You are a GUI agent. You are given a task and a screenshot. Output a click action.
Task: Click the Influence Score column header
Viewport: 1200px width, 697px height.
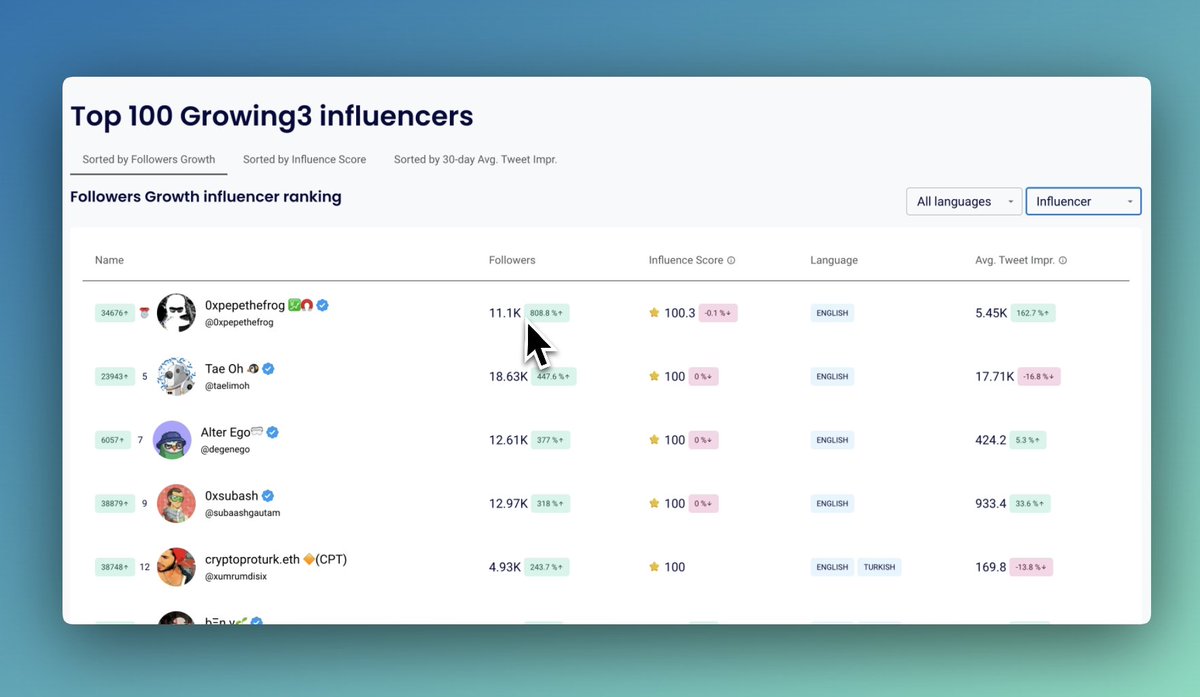(686, 260)
